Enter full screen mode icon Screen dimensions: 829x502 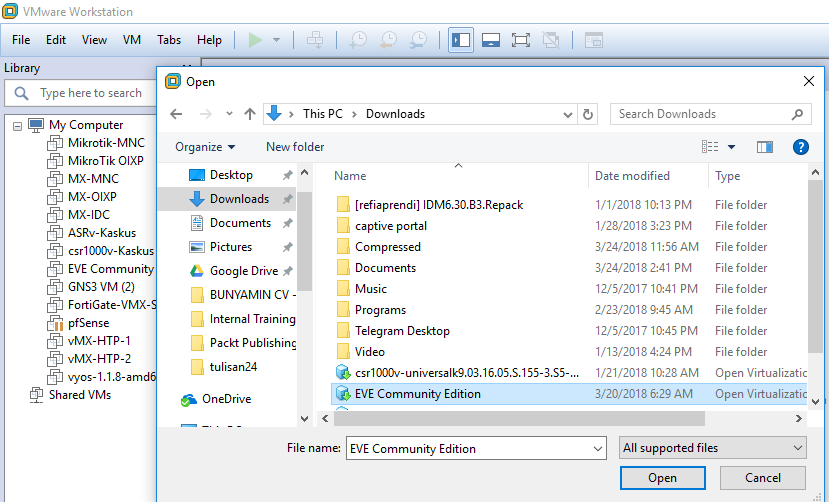pos(521,40)
